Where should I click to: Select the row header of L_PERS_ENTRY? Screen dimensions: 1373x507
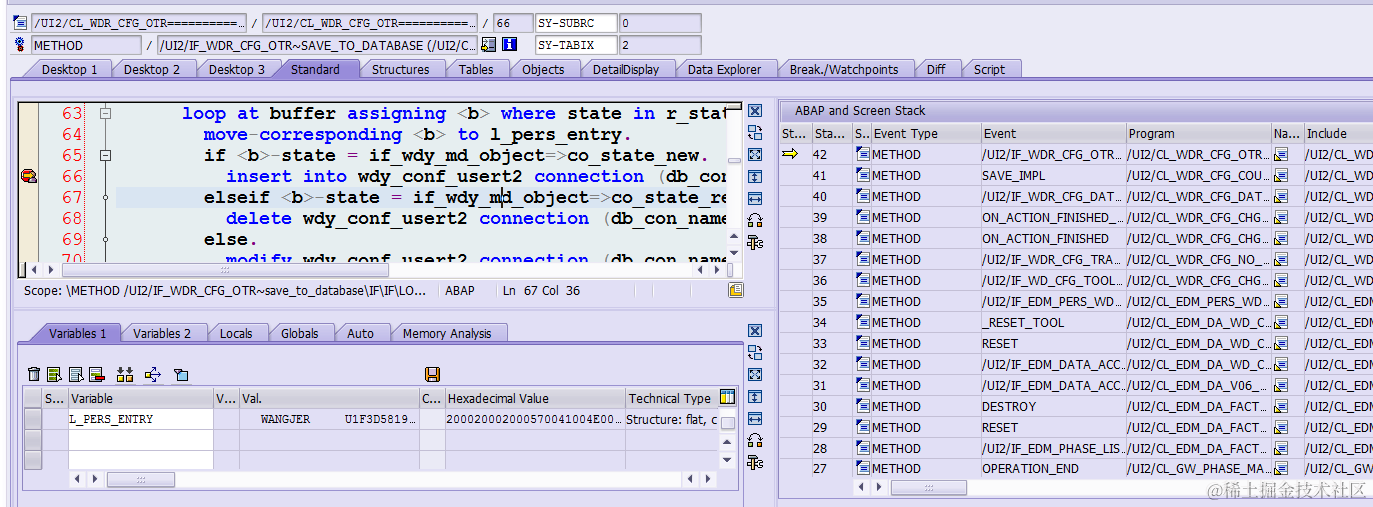pos(33,419)
